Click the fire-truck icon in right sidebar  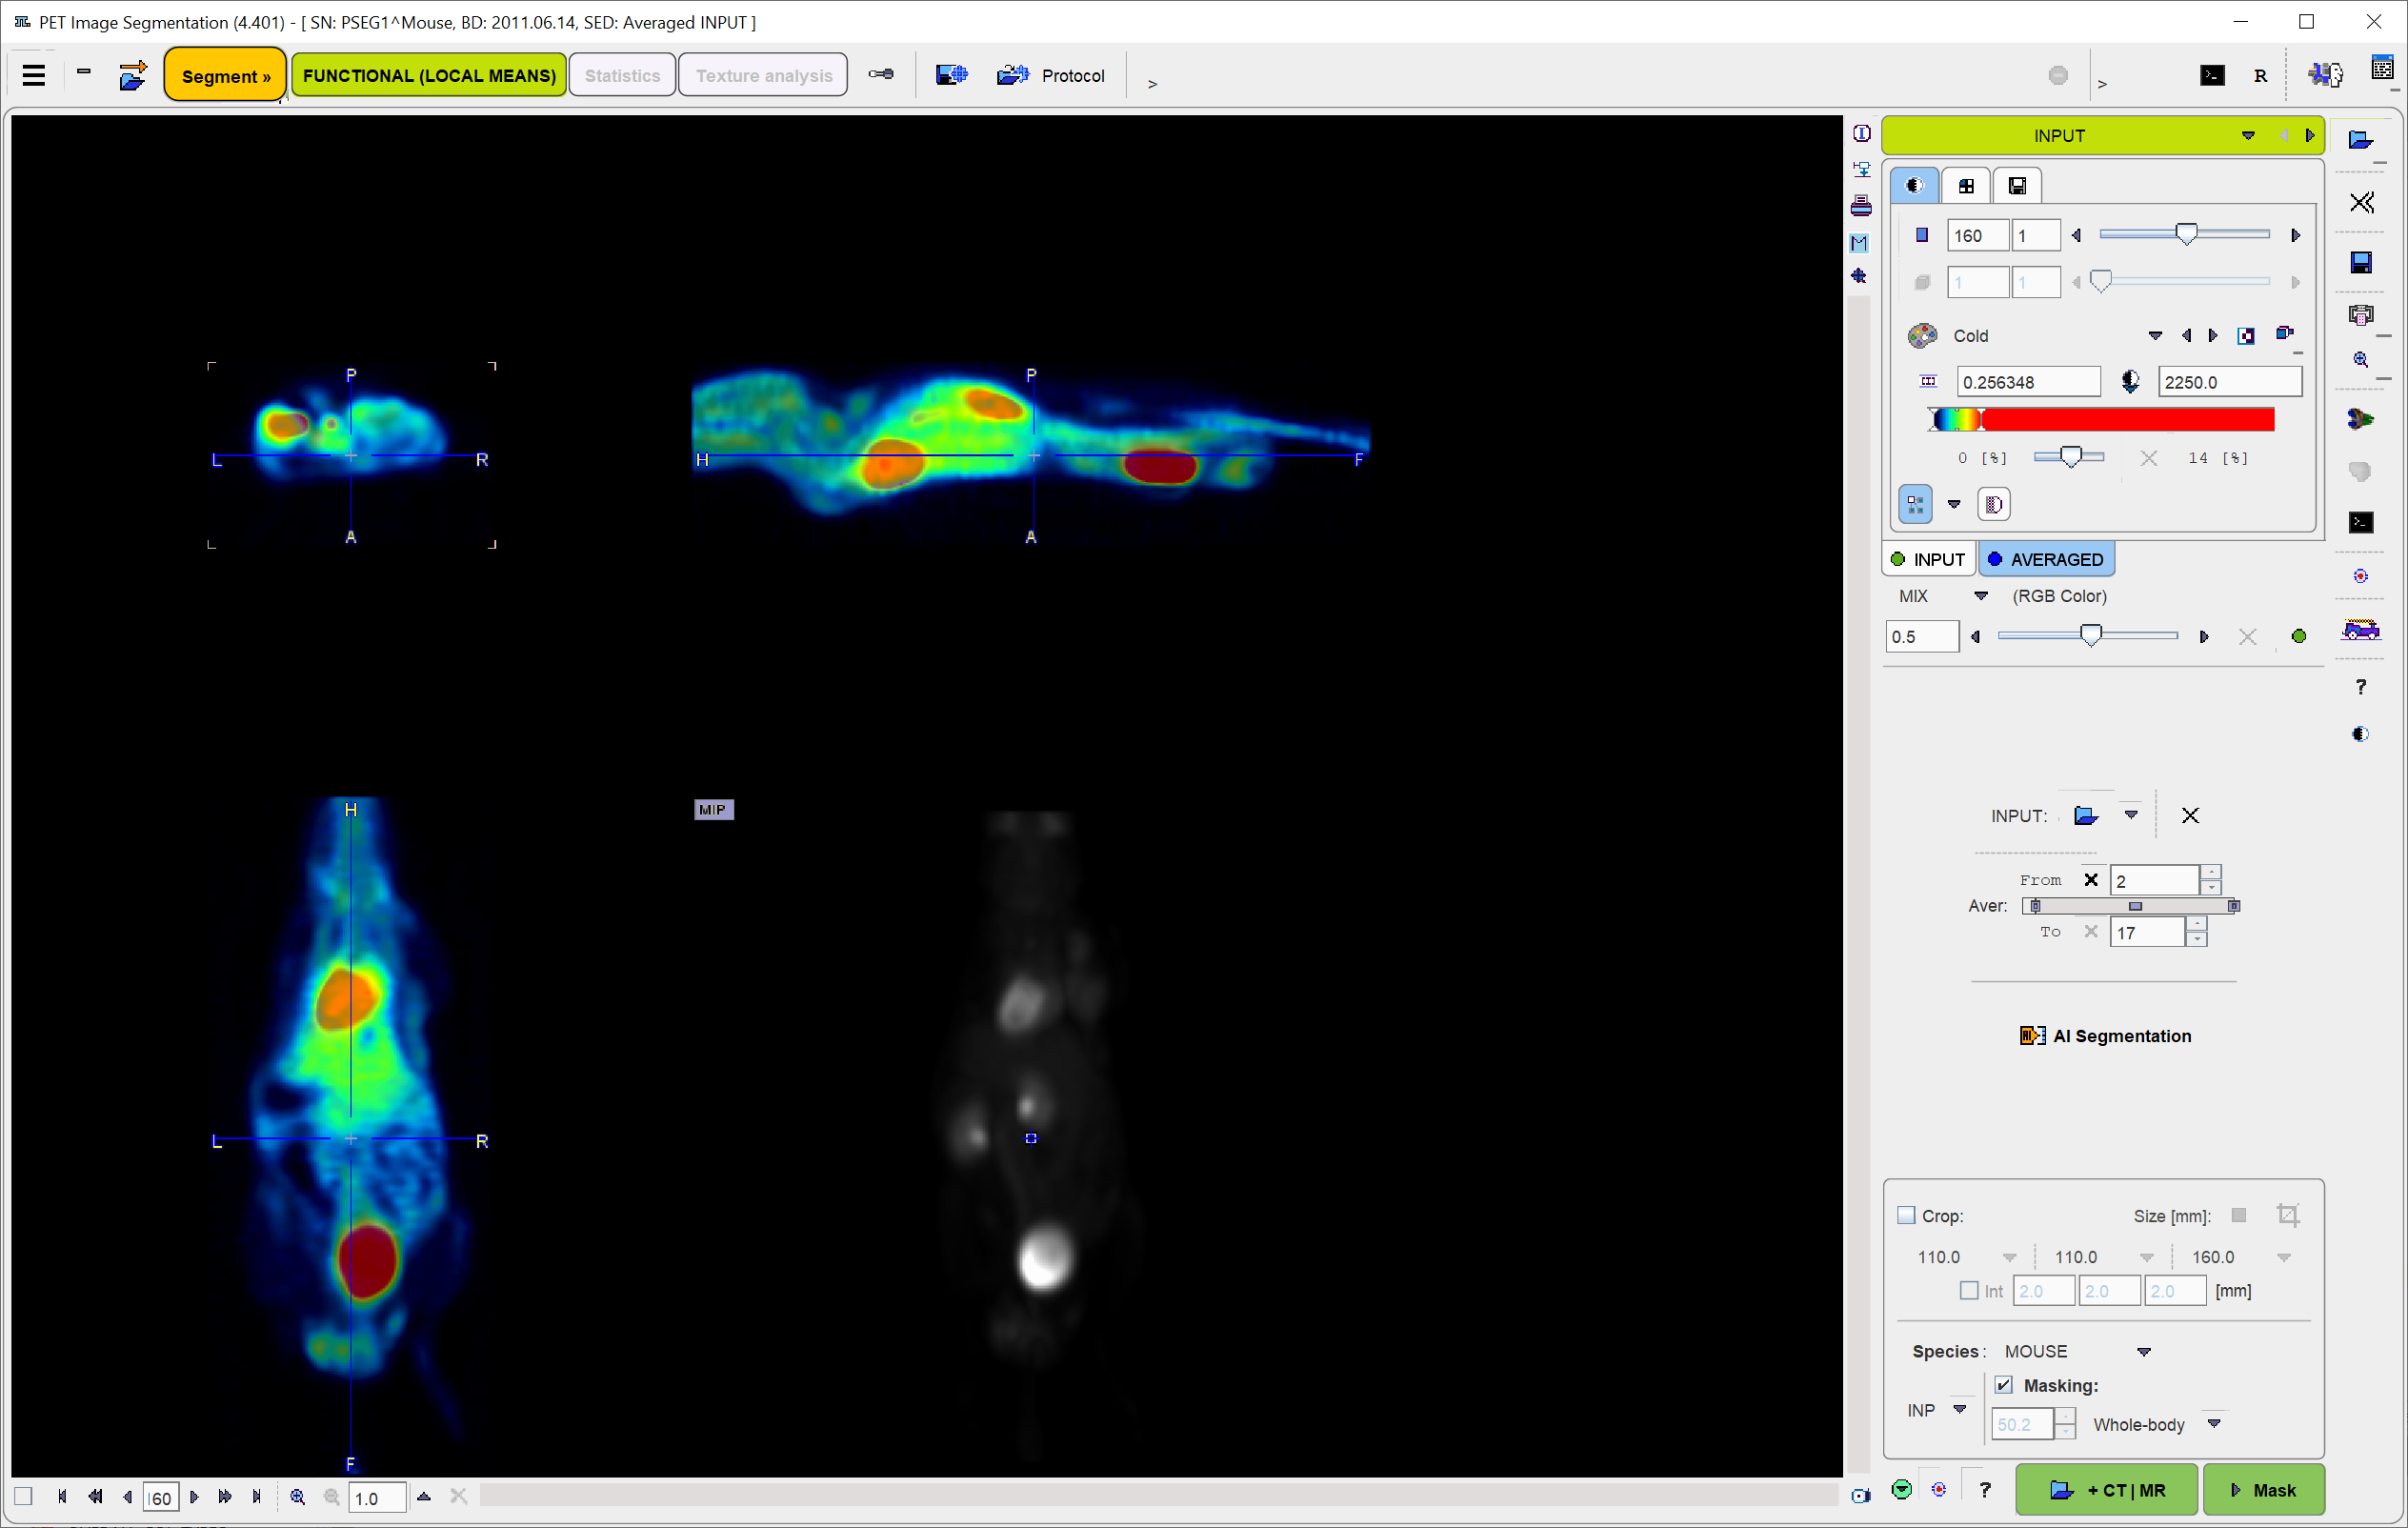(2361, 630)
